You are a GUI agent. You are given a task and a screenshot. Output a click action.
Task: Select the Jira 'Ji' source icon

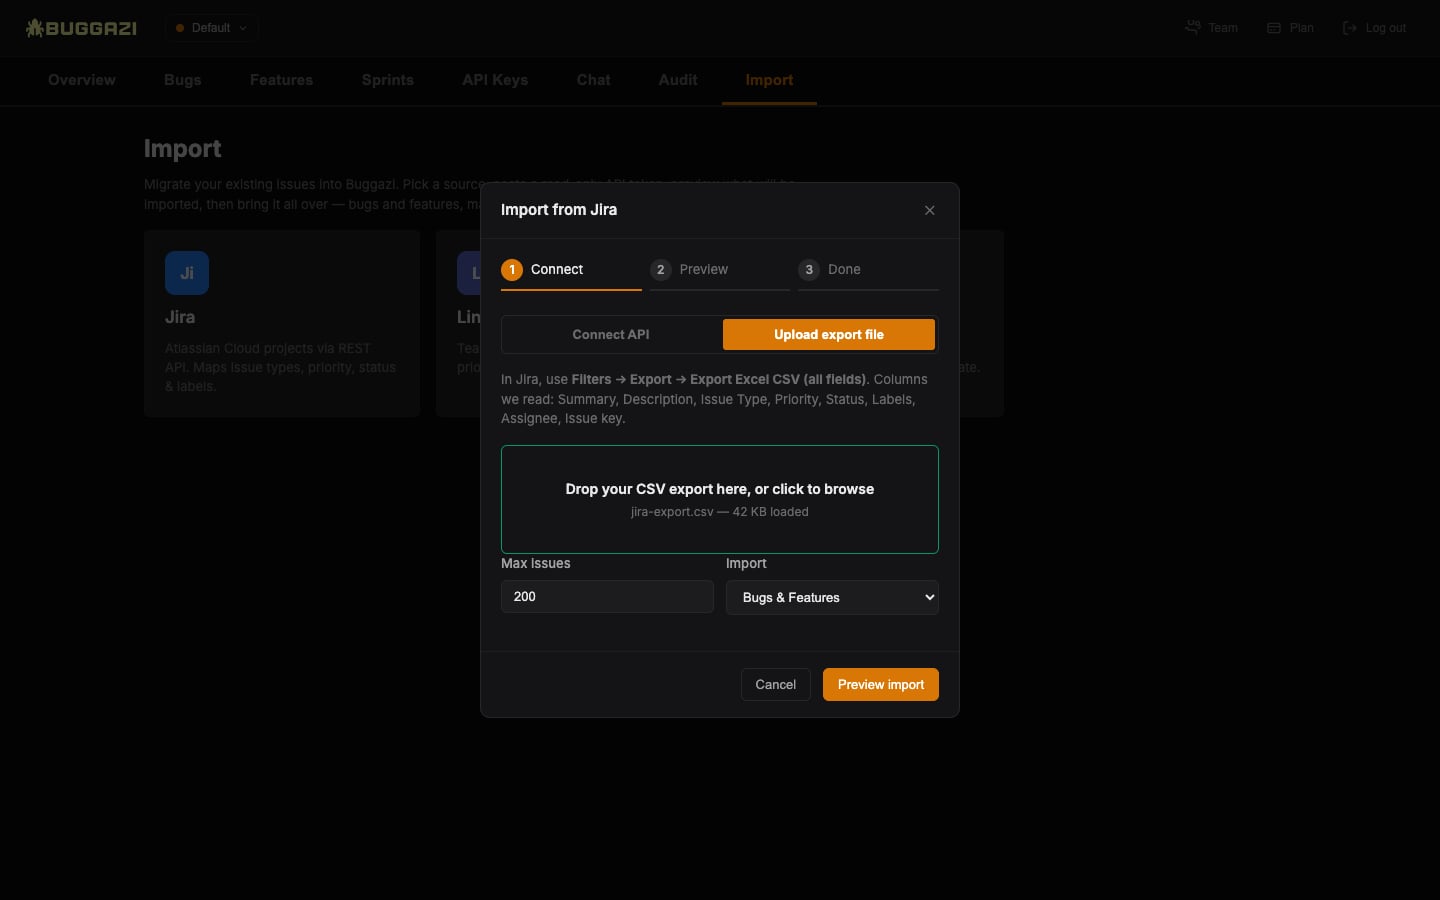coord(187,273)
